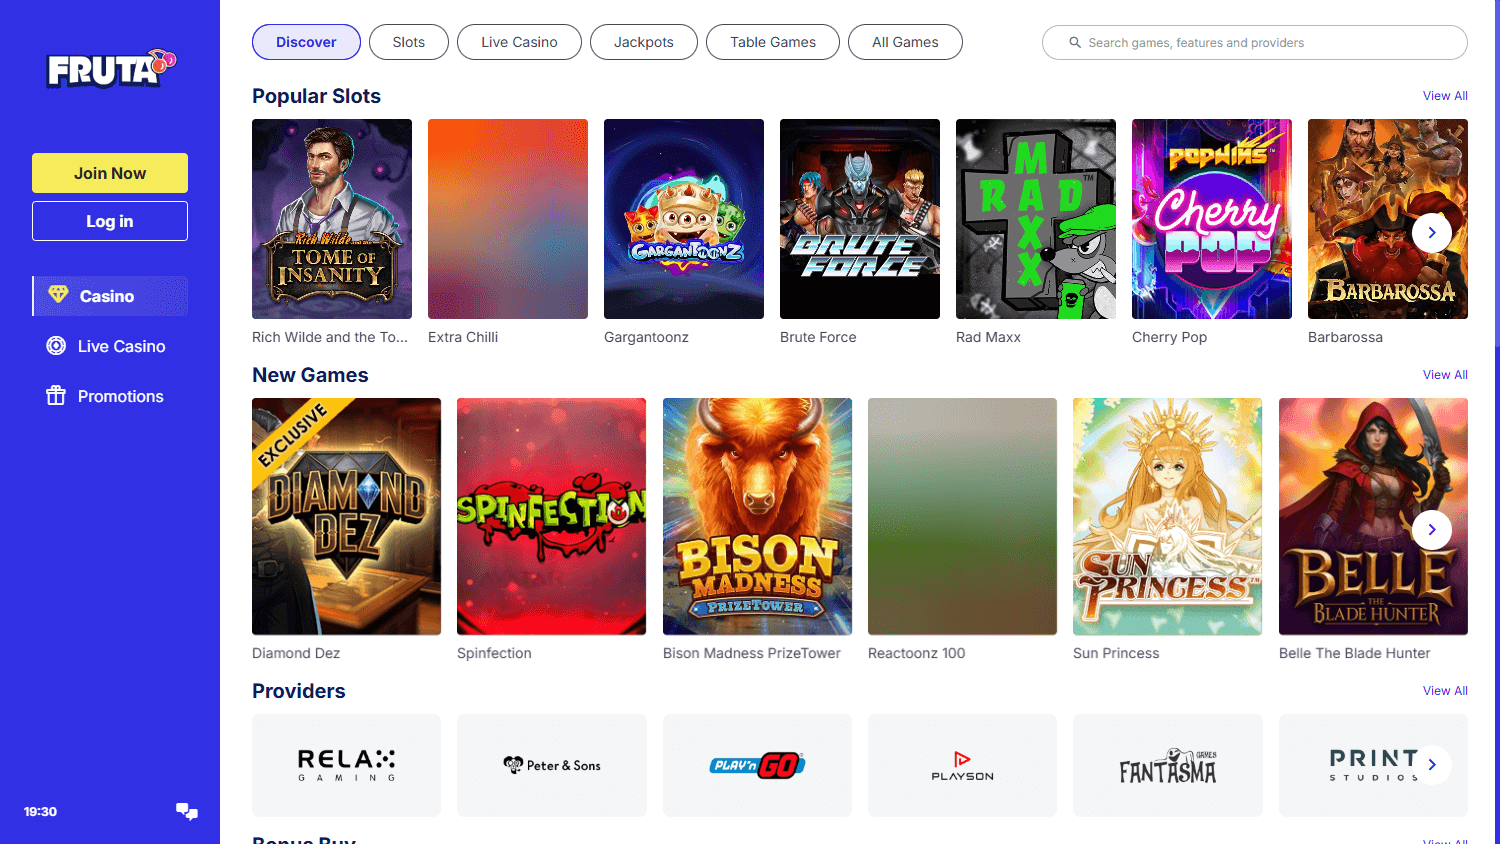Open View All for Popular Slots
The image size is (1500, 844).
[1445, 95]
